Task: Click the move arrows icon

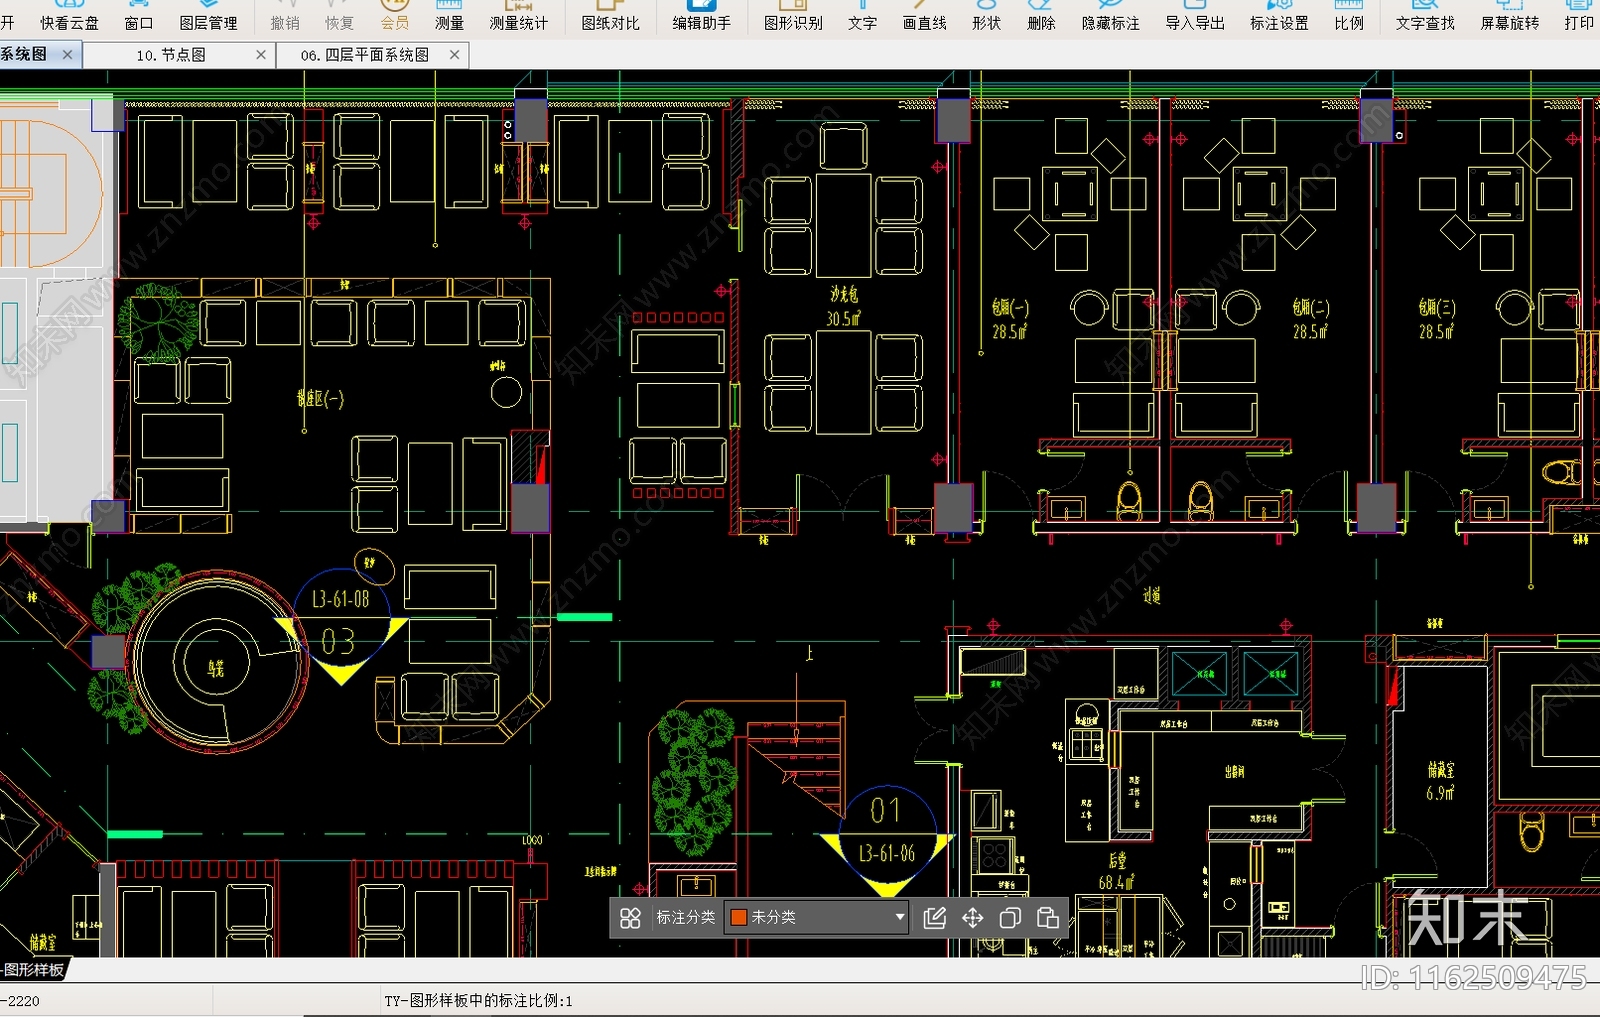Action: pos(972,918)
